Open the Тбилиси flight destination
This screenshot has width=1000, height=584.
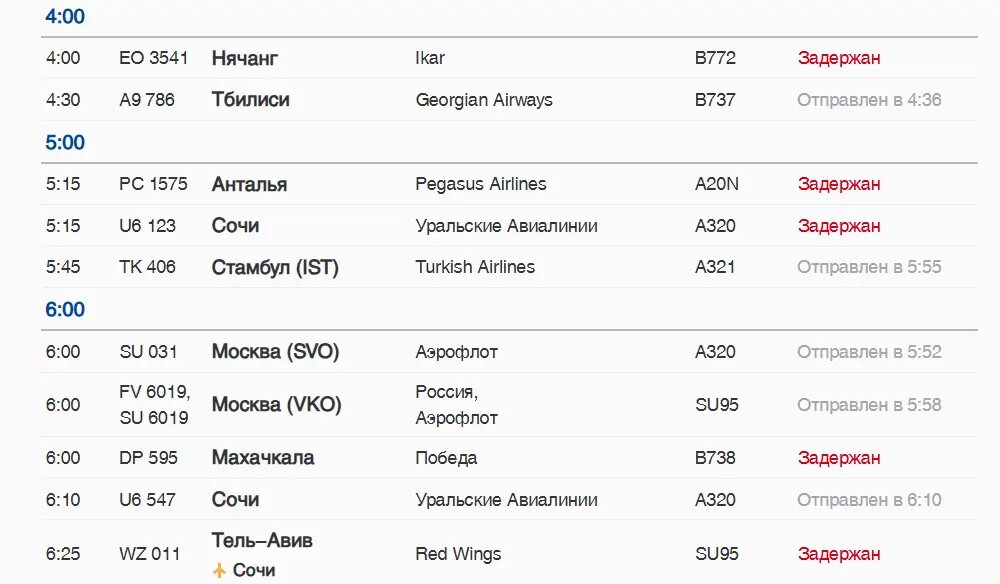point(250,99)
